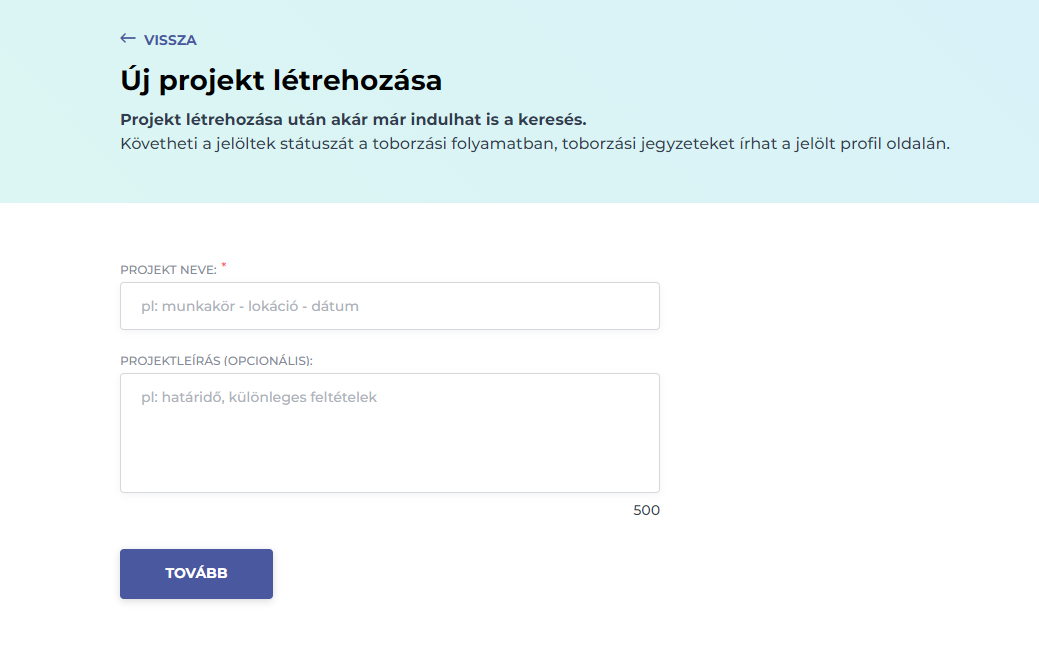The image size is (1039, 649).
Task: Click the 'pl: határidő, különleges feltételek' placeholder
Action: pos(258,397)
